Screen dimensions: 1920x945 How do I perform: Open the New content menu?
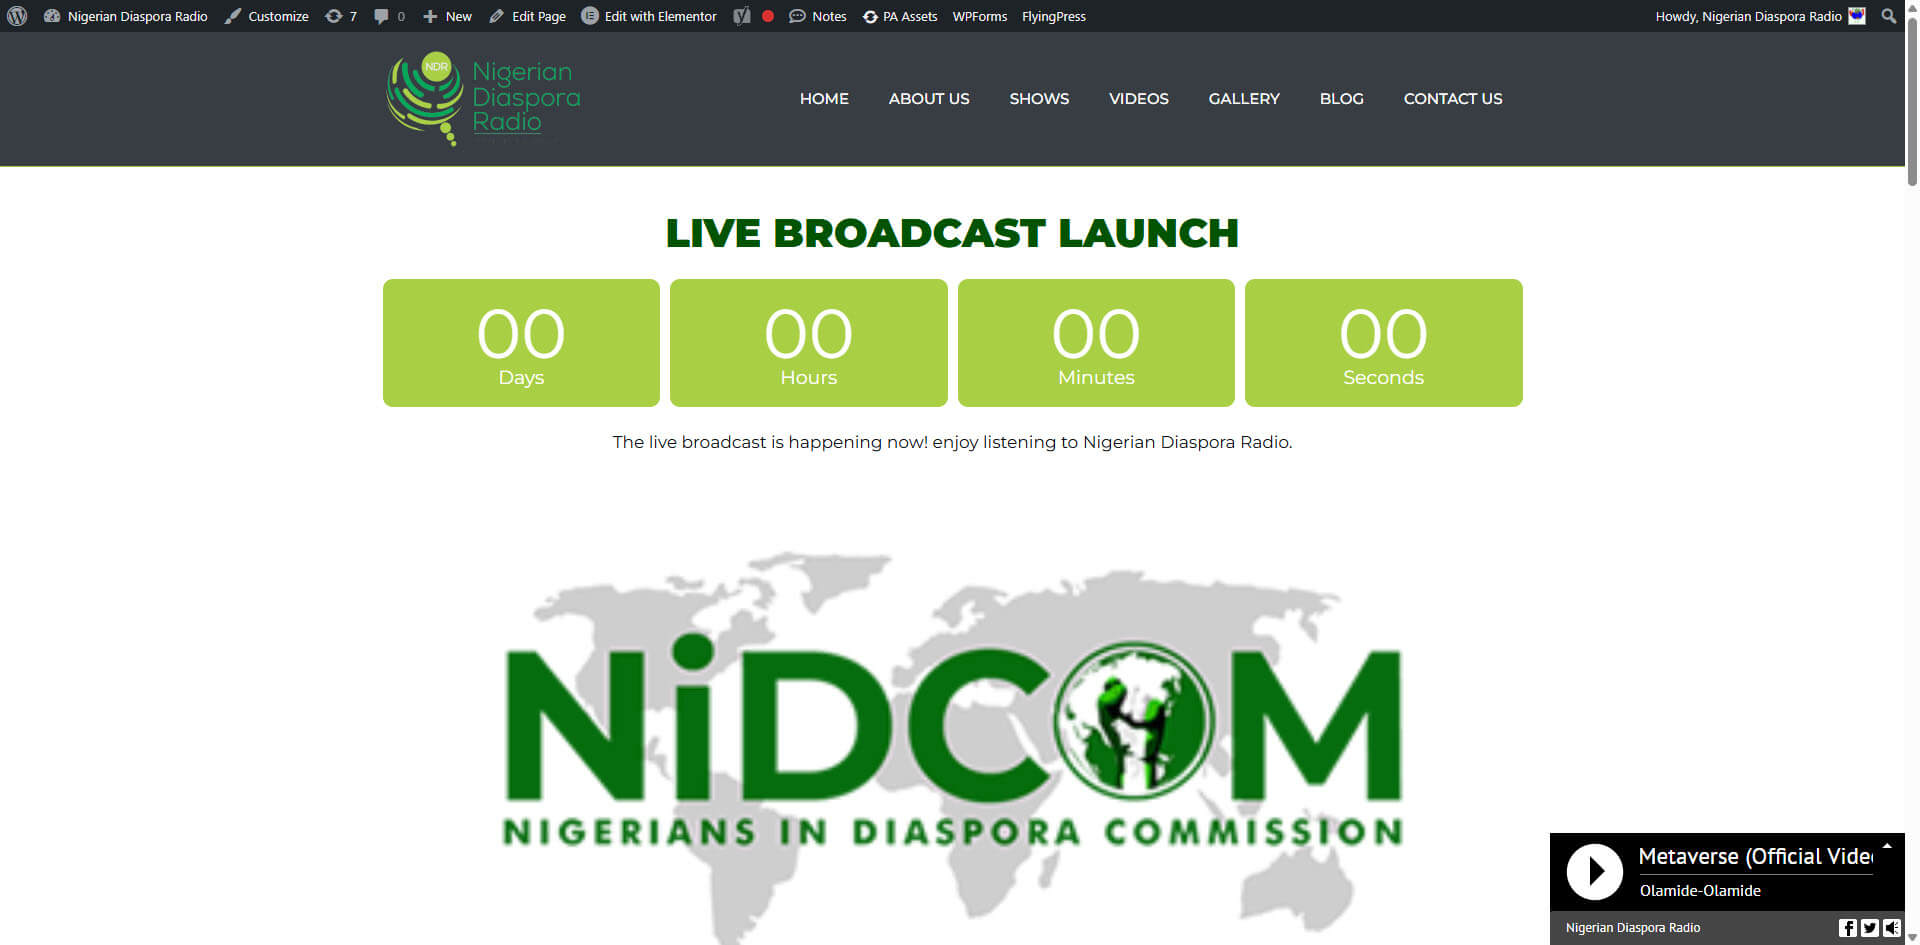[x=447, y=16]
